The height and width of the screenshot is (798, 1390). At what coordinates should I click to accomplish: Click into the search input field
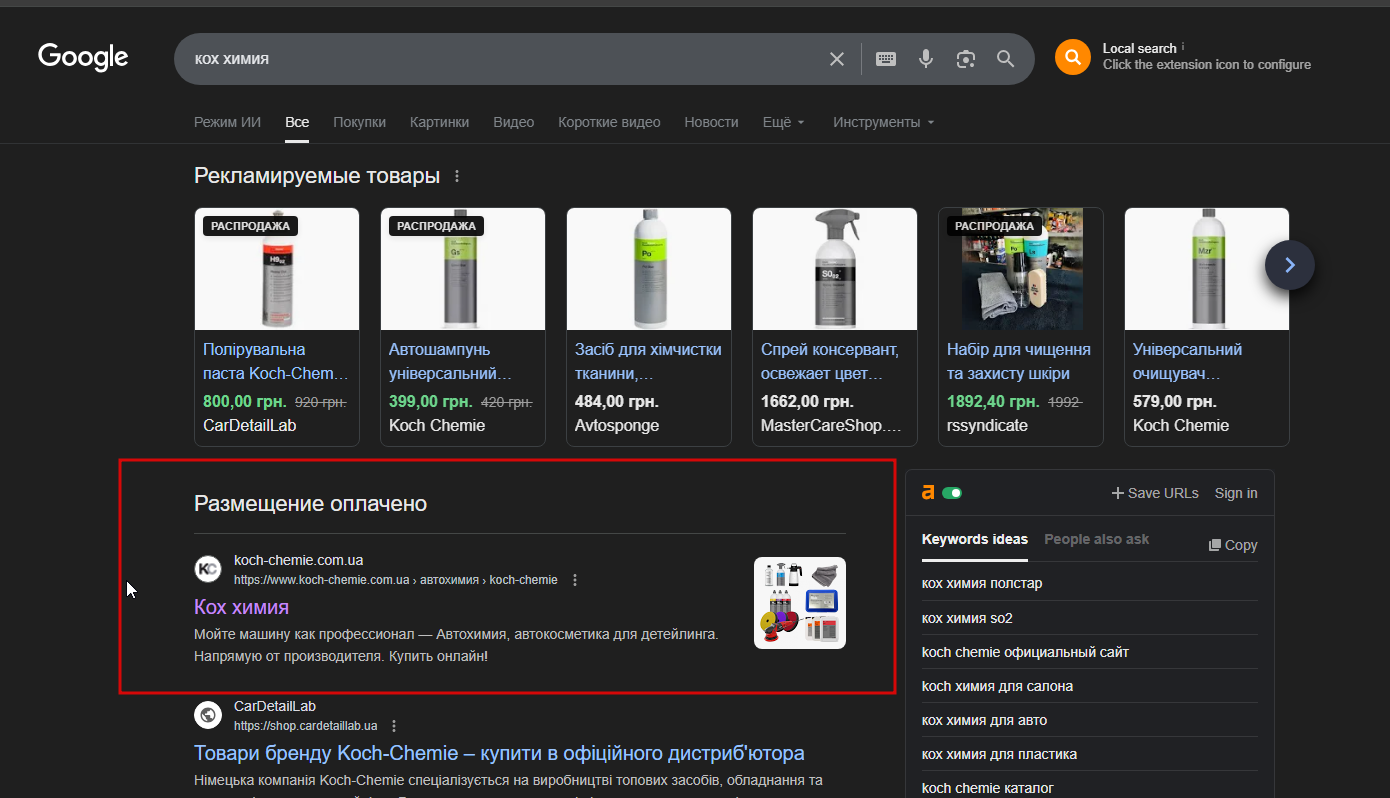coord(500,59)
